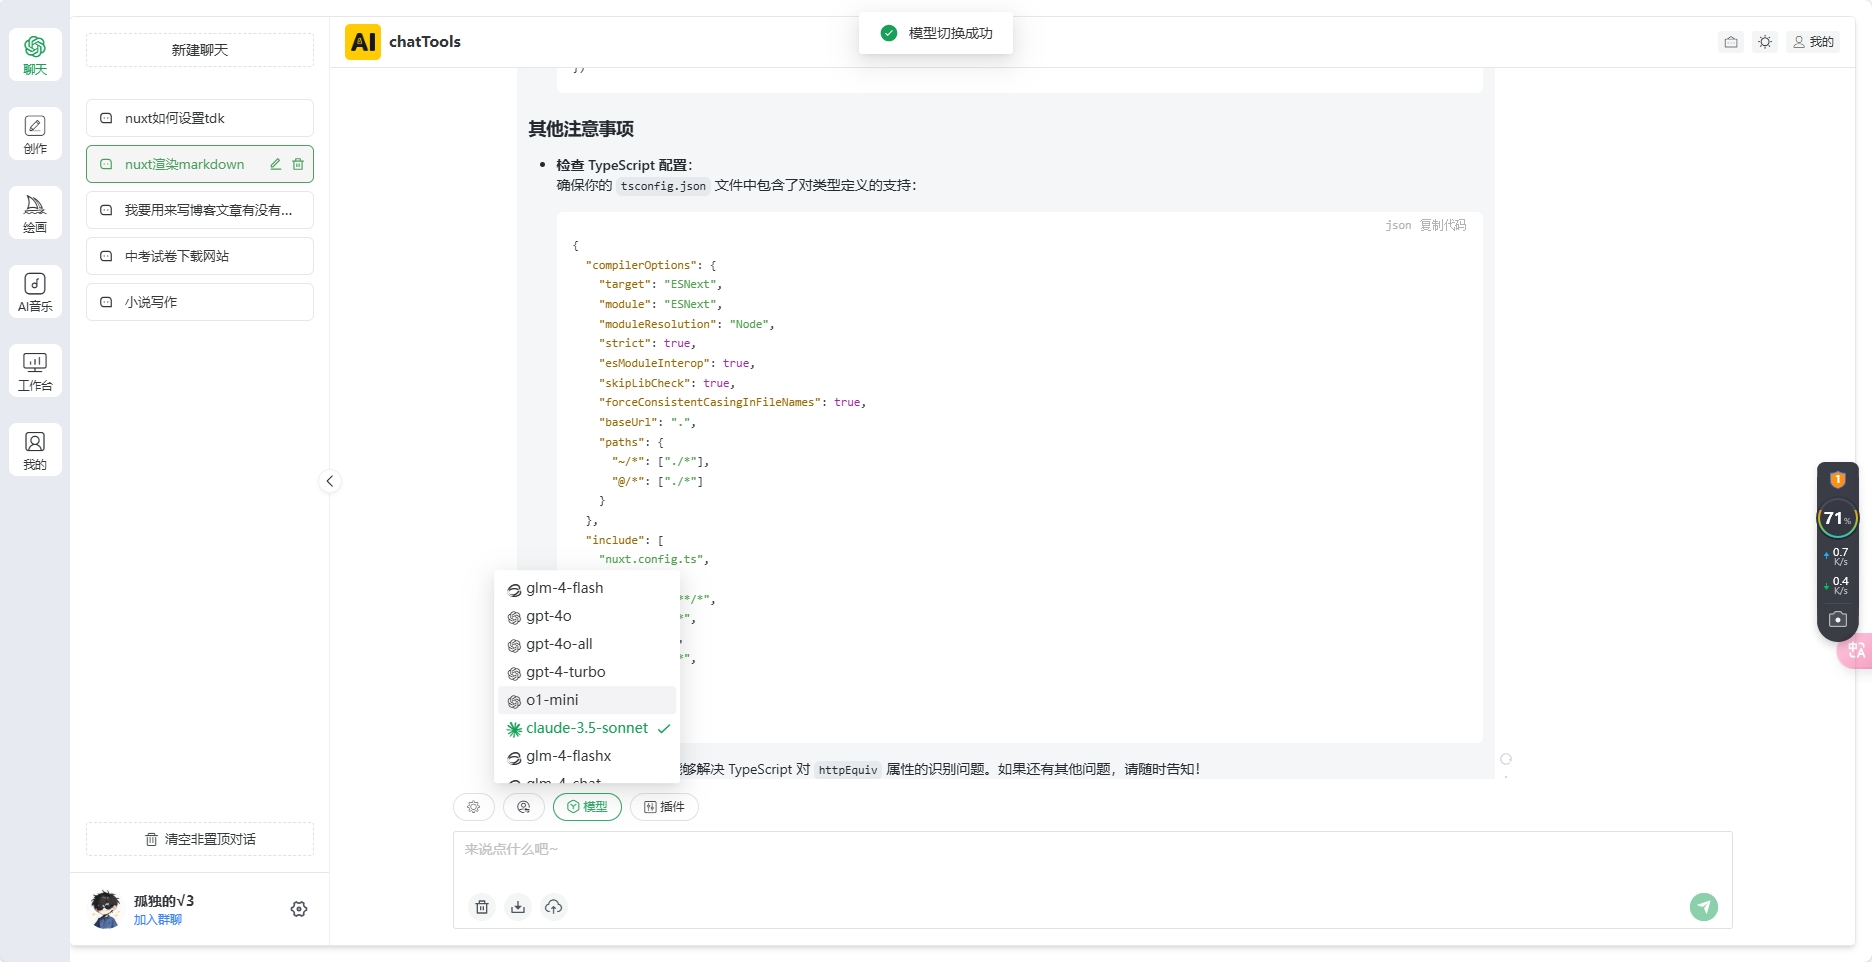Click the persona/role icon pill above input

pos(524,807)
